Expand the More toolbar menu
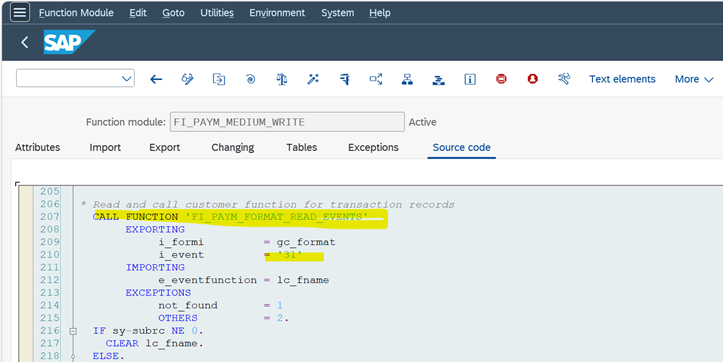Viewport: 723px width, 362px height. coord(694,79)
